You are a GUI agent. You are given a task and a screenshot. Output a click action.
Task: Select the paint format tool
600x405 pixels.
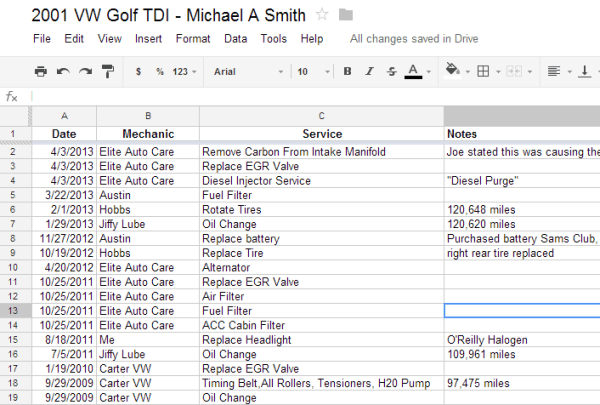107,72
